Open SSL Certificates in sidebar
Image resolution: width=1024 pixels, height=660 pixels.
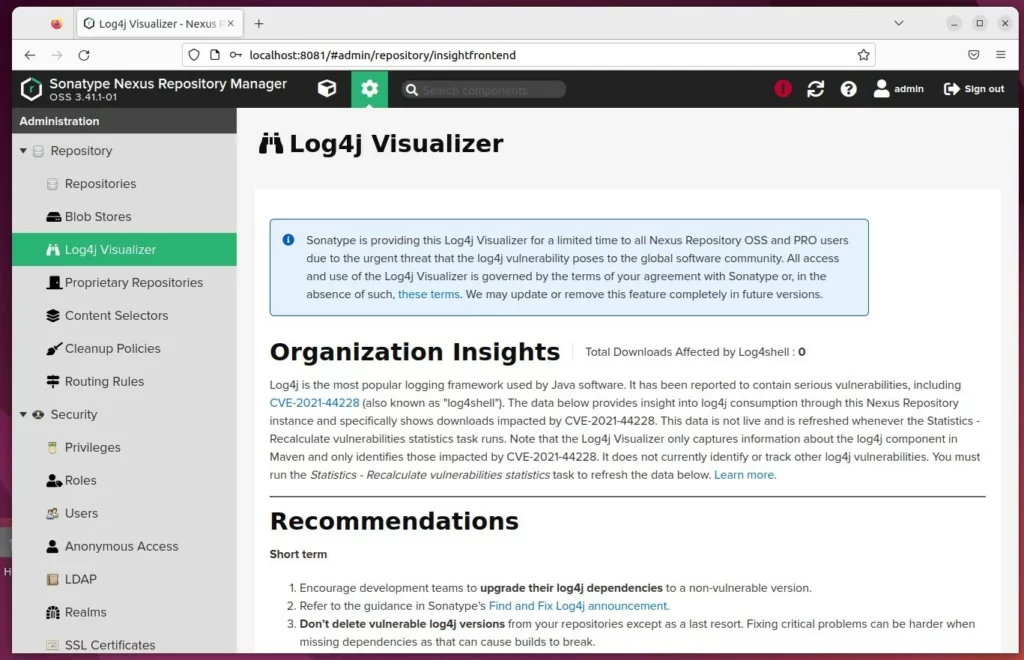109,645
